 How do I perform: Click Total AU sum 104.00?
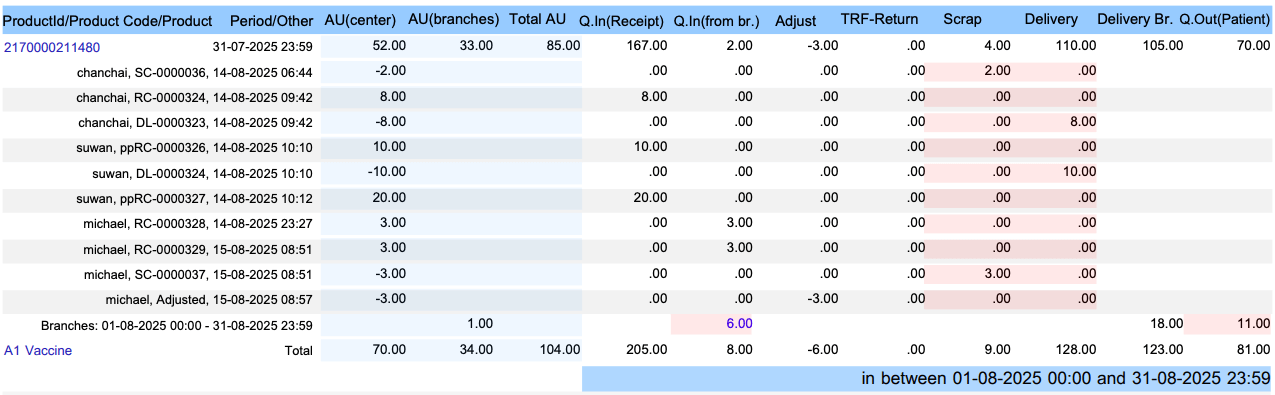559,350
